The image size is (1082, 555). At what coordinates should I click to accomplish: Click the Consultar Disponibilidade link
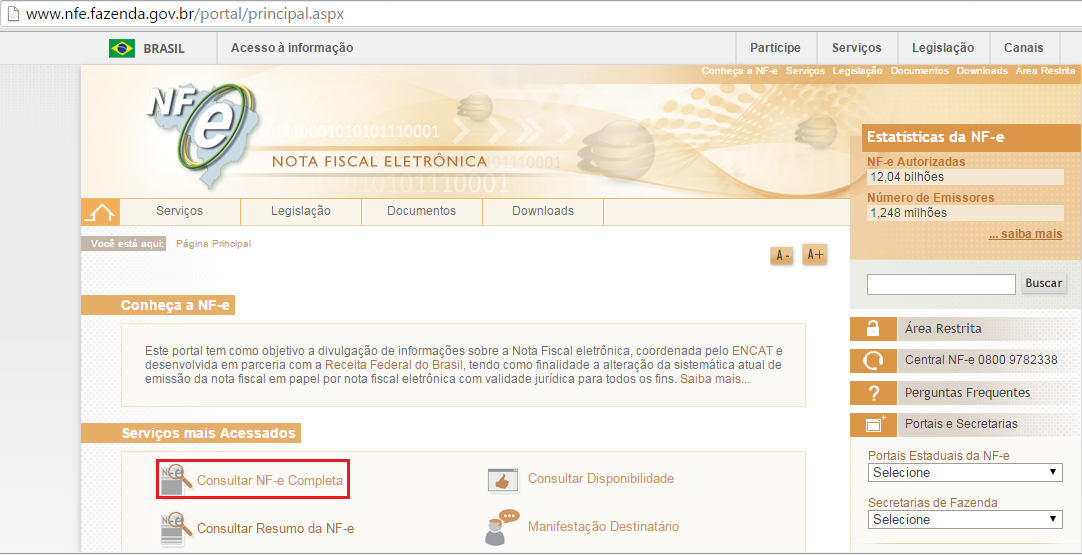tap(601, 478)
